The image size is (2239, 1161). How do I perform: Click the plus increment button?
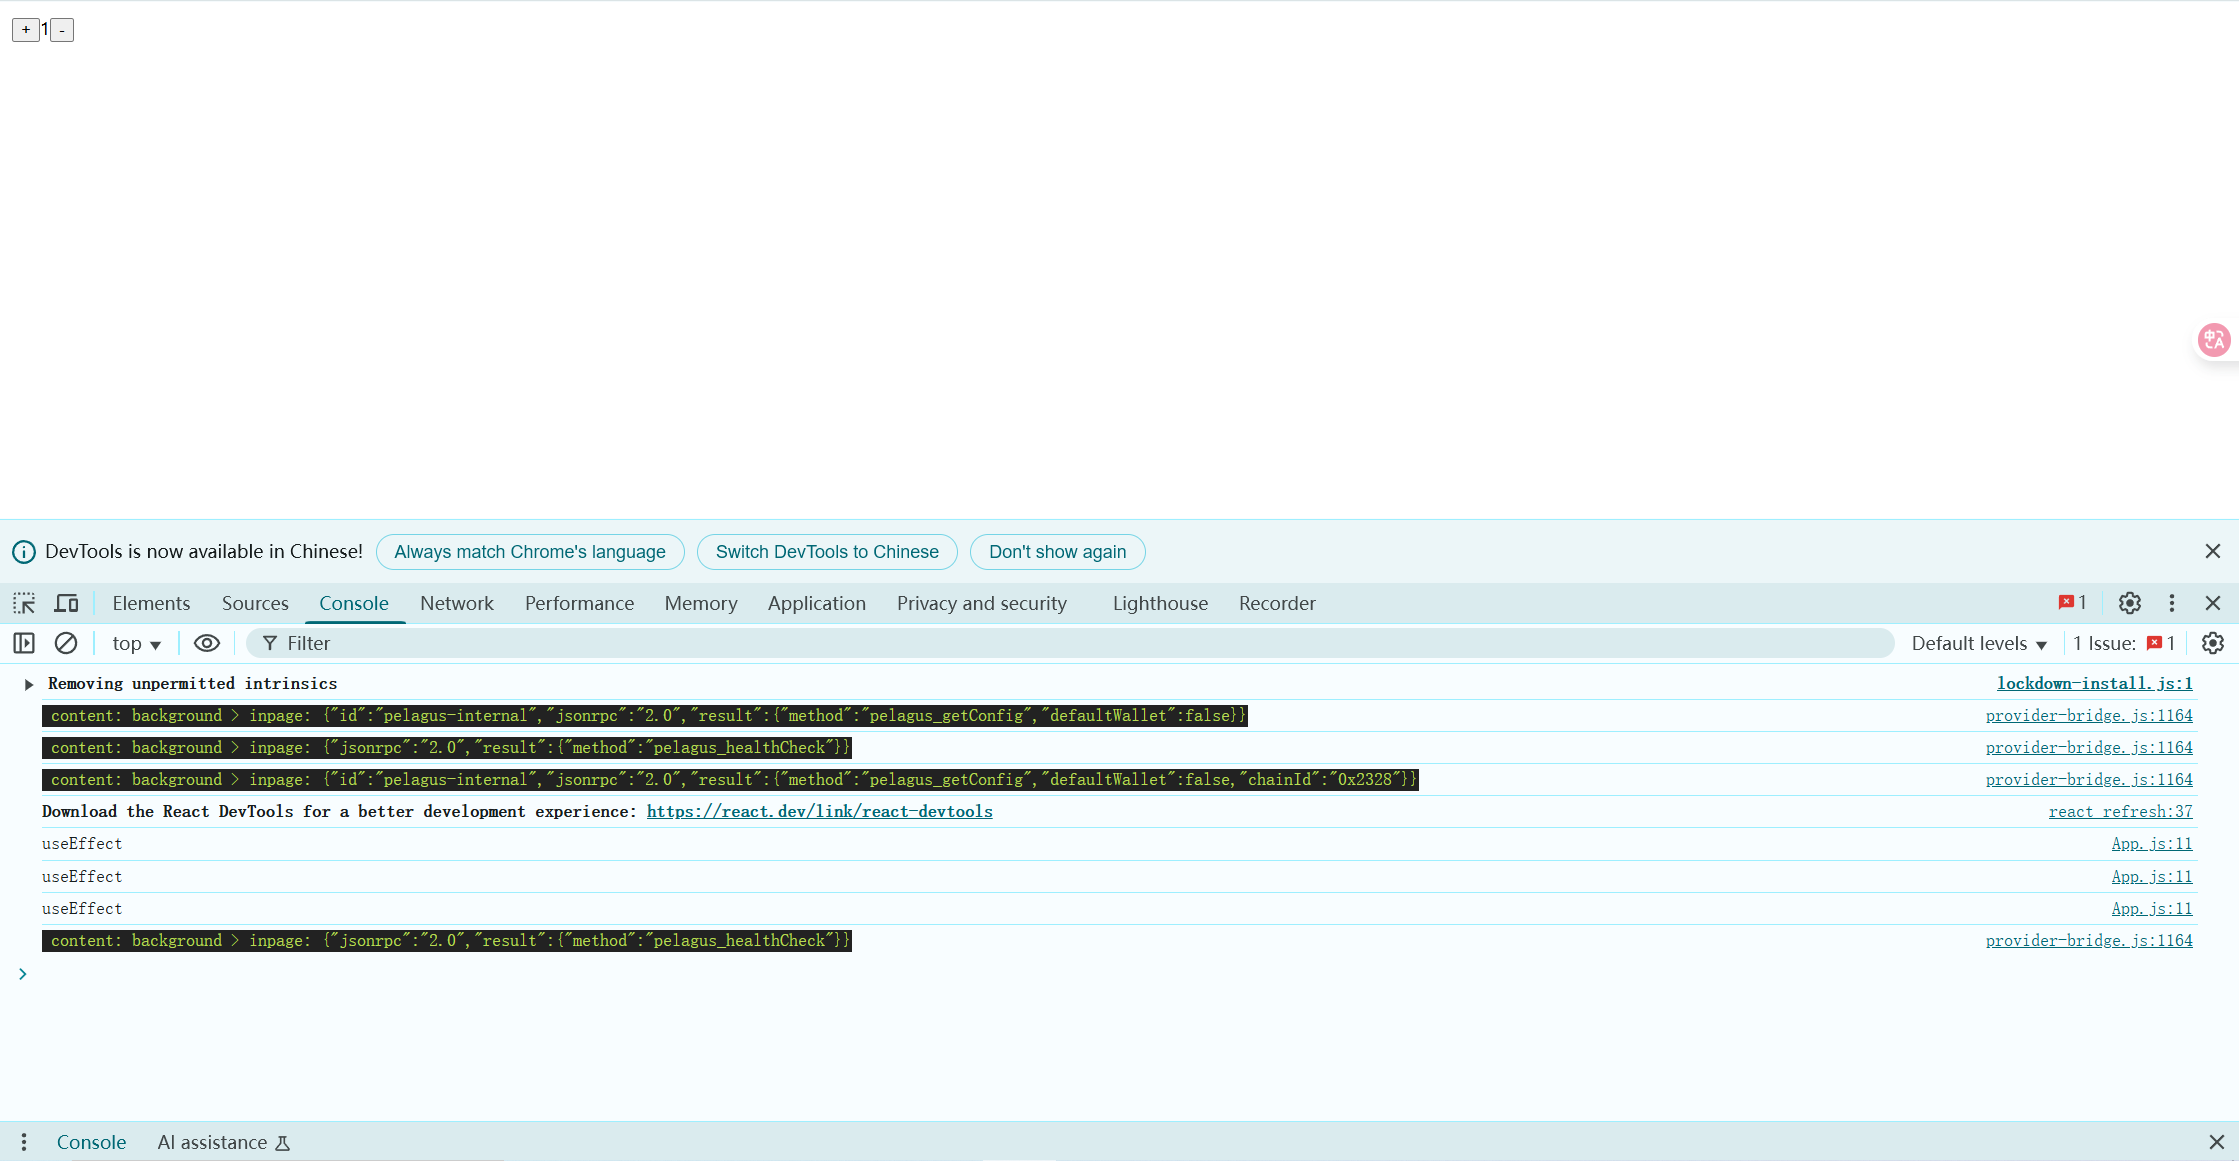tap(26, 30)
